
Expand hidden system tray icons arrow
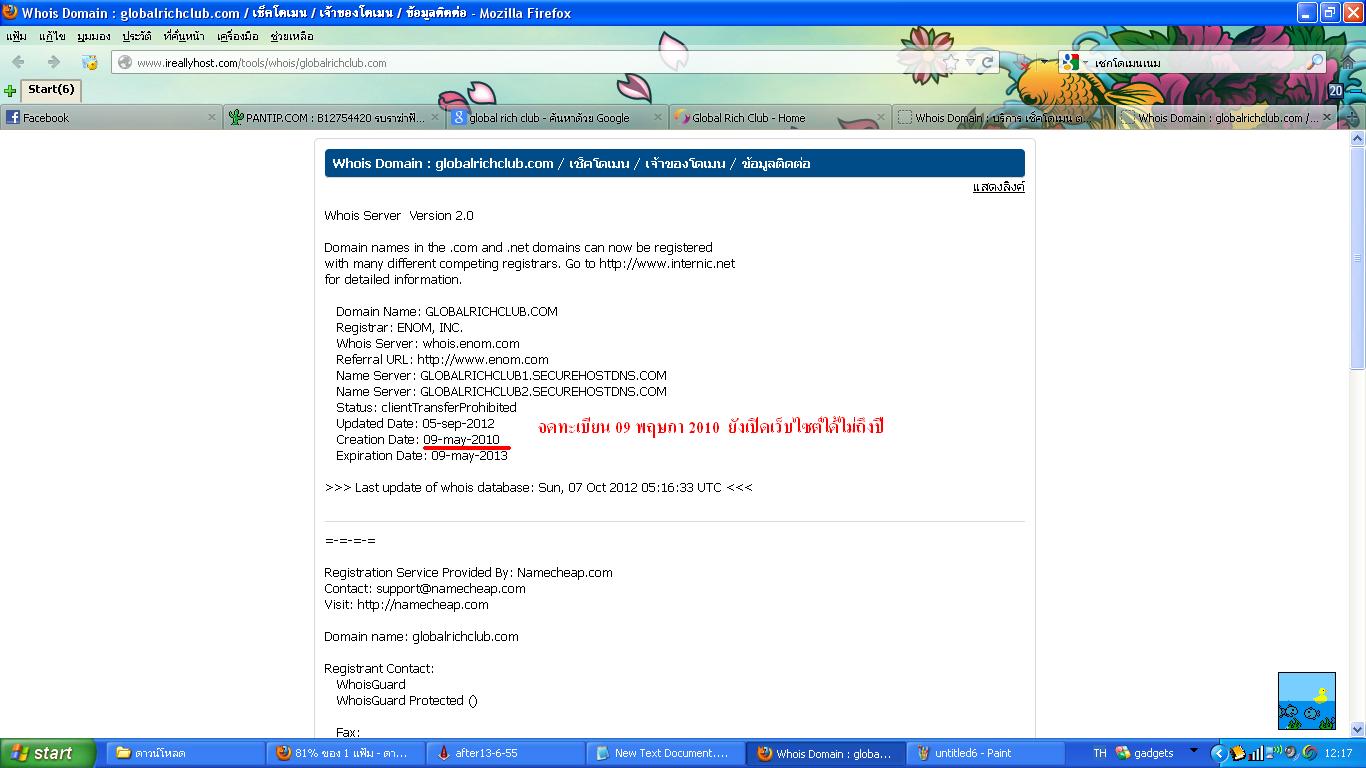pos(1218,753)
